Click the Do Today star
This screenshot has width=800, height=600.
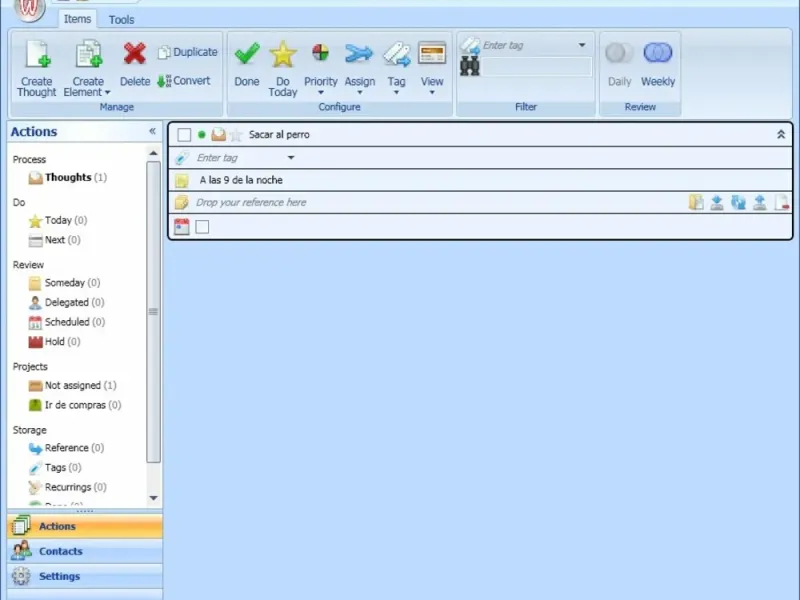click(x=283, y=54)
